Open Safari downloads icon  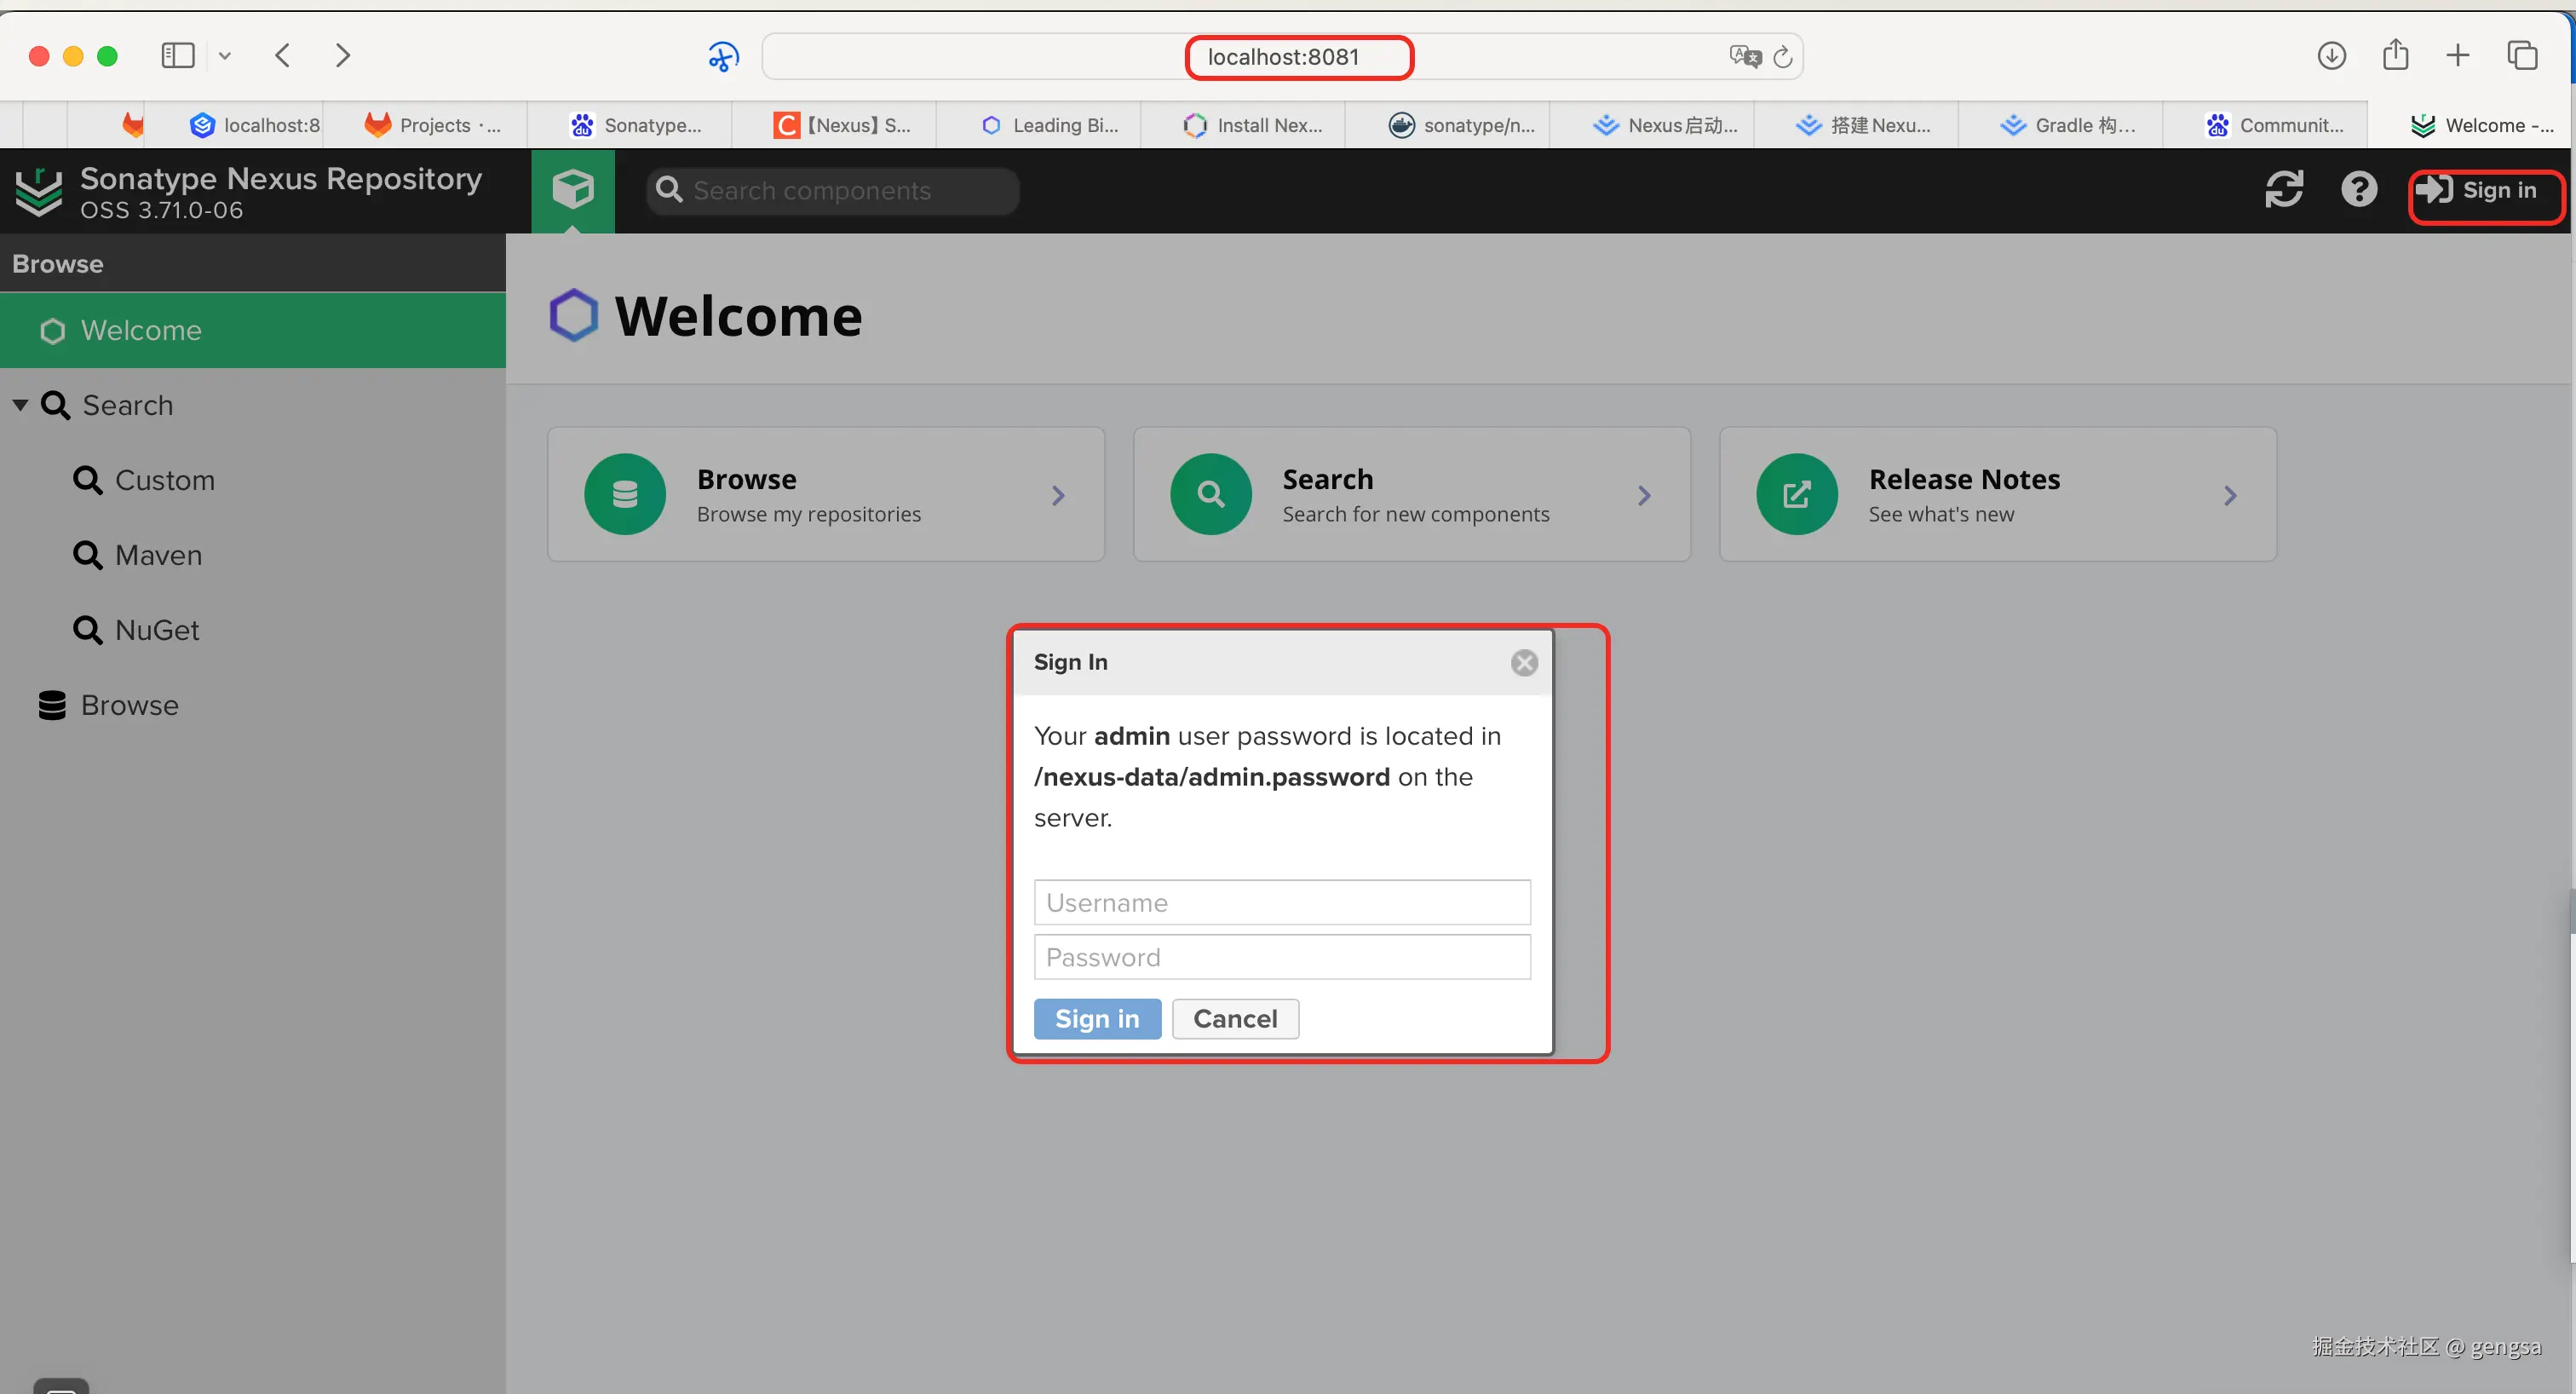pyautogui.click(x=2331, y=56)
